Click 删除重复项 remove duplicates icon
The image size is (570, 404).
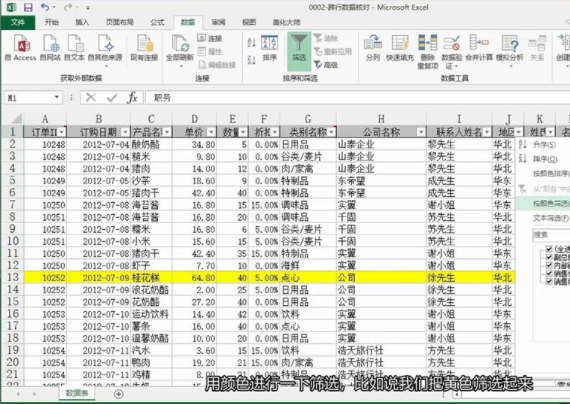[428, 51]
